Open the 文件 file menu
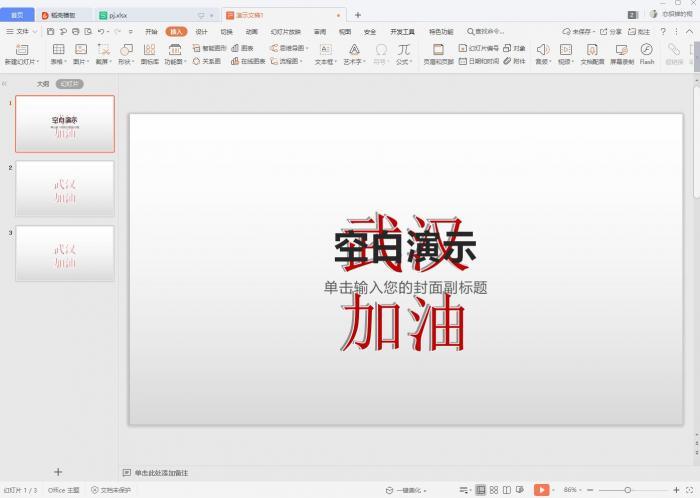The image size is (700, 498). point(22,32)
